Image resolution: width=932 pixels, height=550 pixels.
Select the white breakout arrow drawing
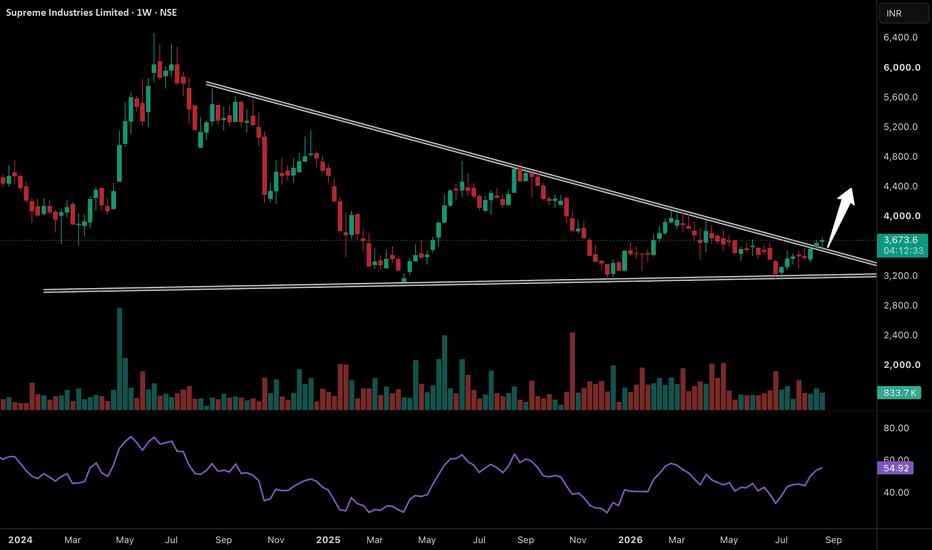point(841,216)
